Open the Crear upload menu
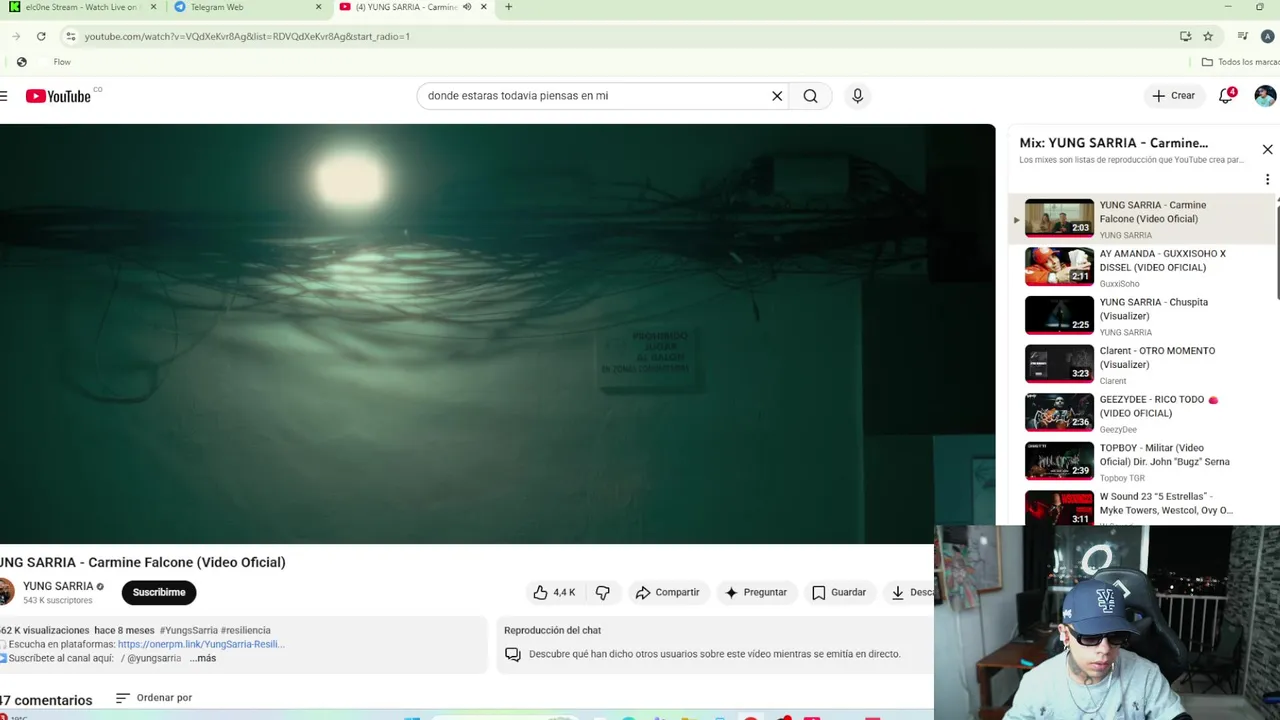This screenshot has width=1280, height=720. 1173,96
